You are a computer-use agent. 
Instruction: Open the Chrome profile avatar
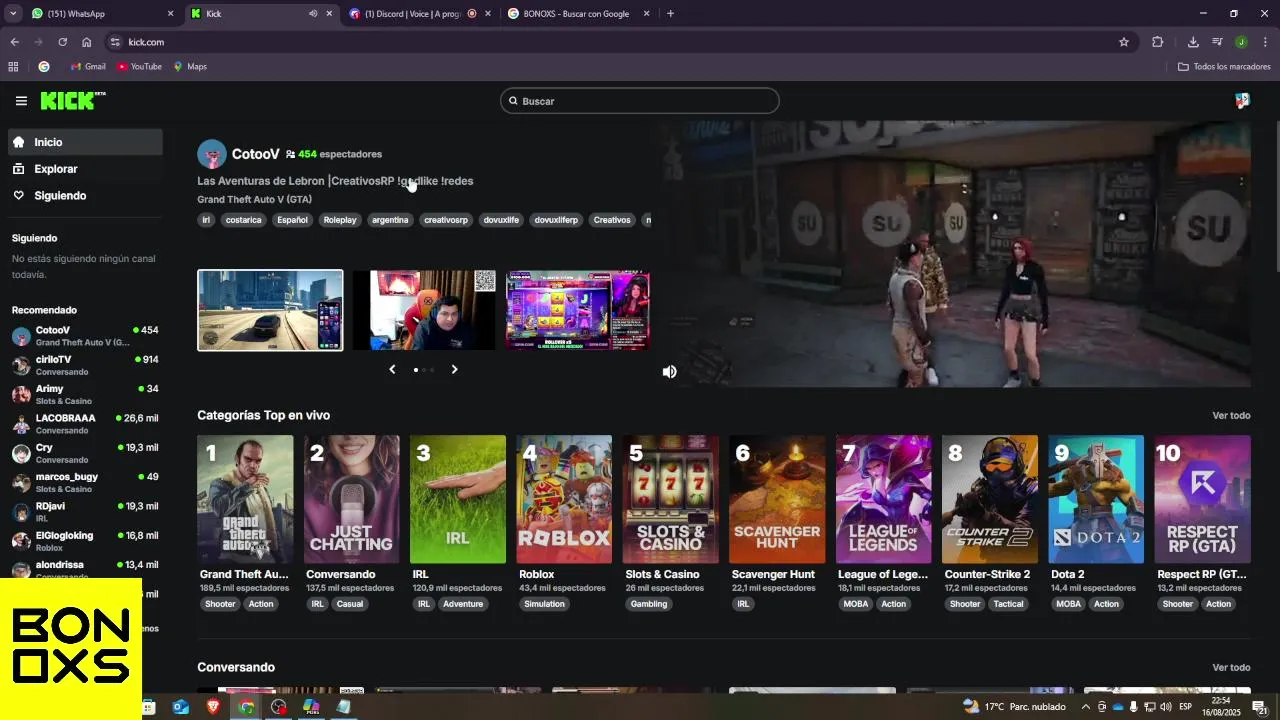(x=1241, y=42)
